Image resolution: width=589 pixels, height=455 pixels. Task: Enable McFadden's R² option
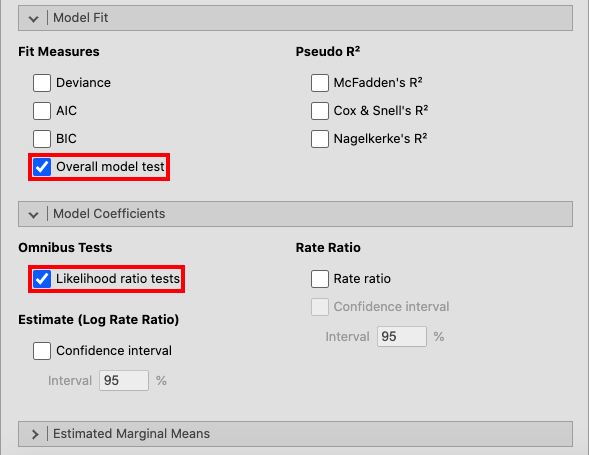[320, 83]
